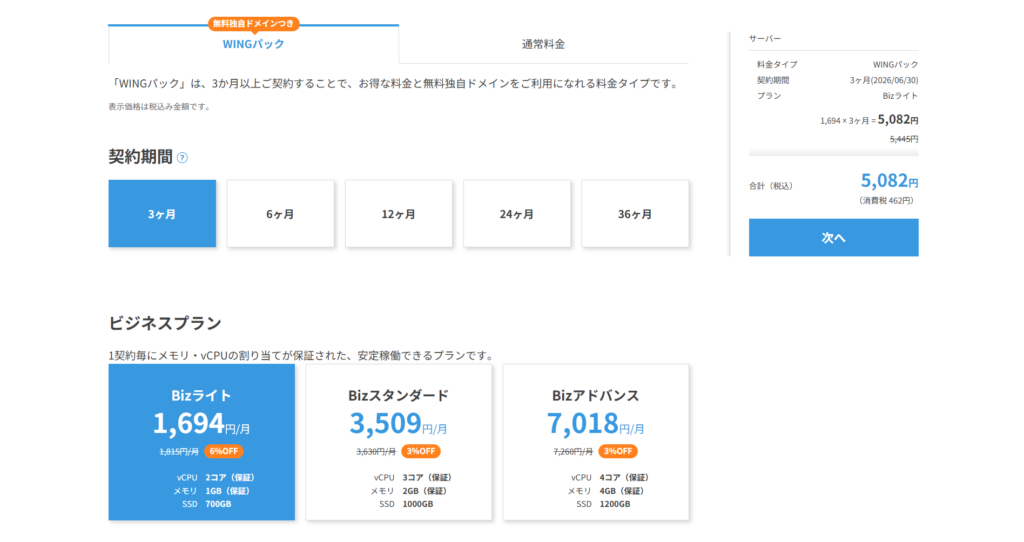Open the 通常料金 tab
The width and height of the screenshot is (1024, 542).
(543, 44)
